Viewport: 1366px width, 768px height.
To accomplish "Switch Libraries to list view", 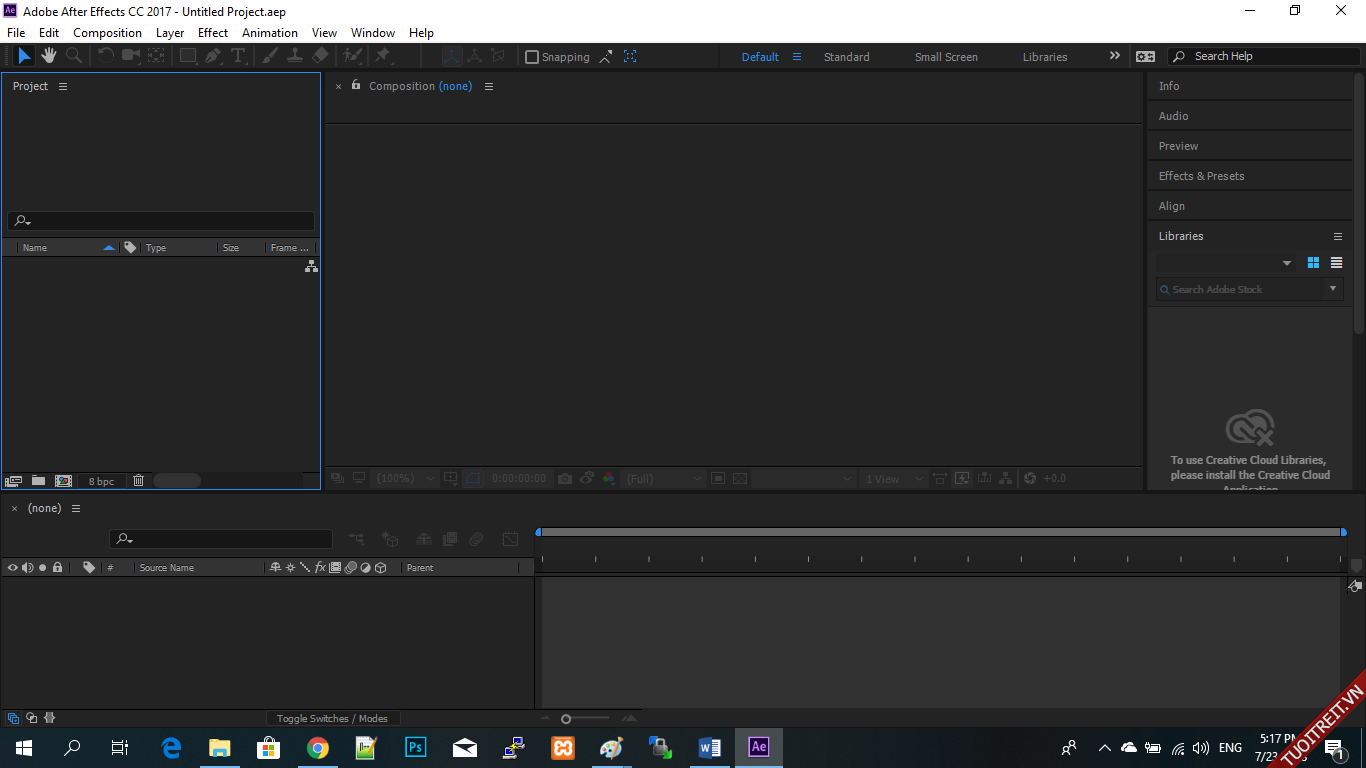I will (x=1336, y=263).
